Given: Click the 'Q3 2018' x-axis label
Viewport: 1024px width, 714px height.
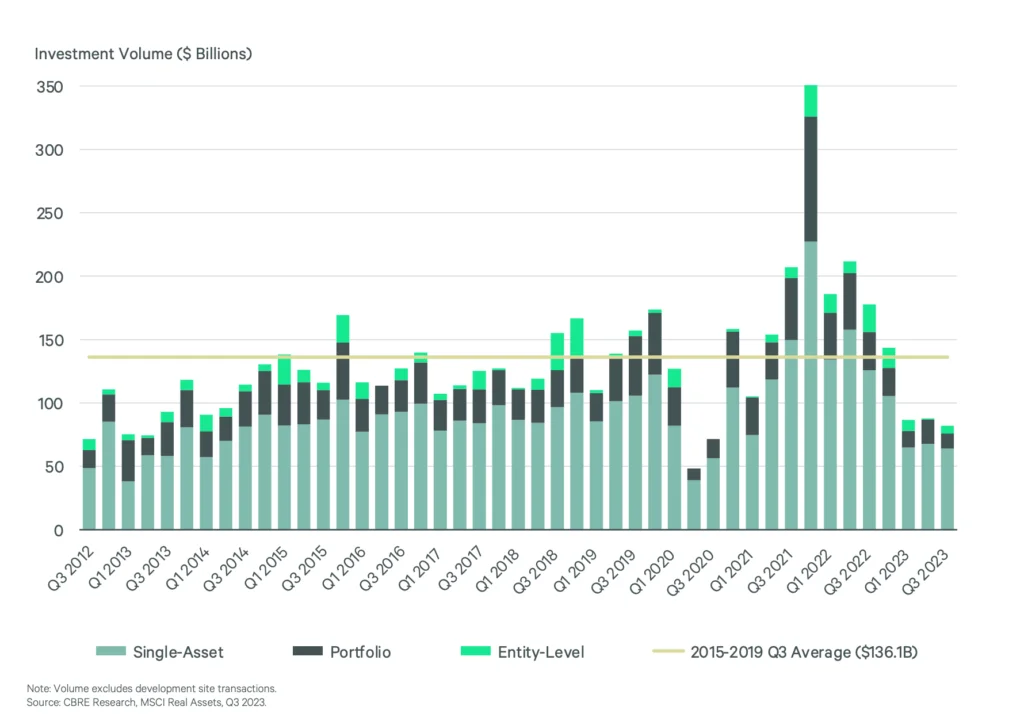Looking at the screenshot, I should (536, 571).
